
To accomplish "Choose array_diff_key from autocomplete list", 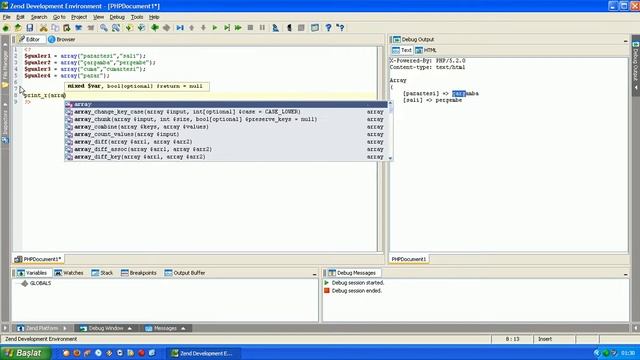I will pyautogui.click(x=226, y=157).
